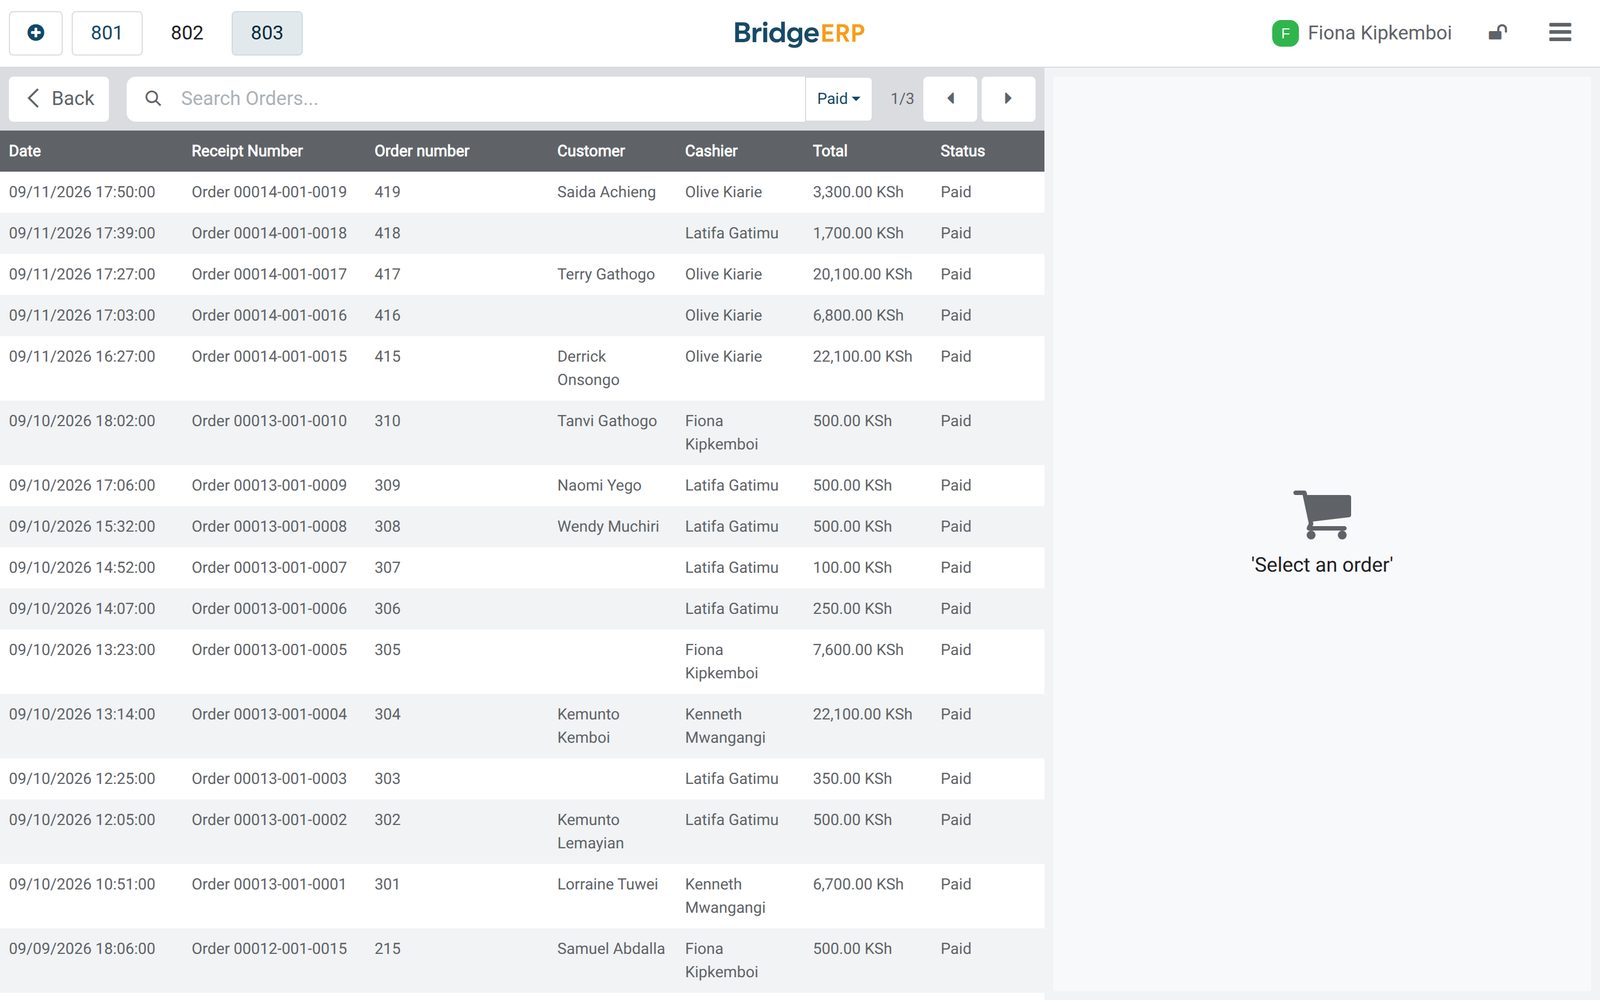
Task: Switch to order tab 802
Action: [x=187, y=33]
